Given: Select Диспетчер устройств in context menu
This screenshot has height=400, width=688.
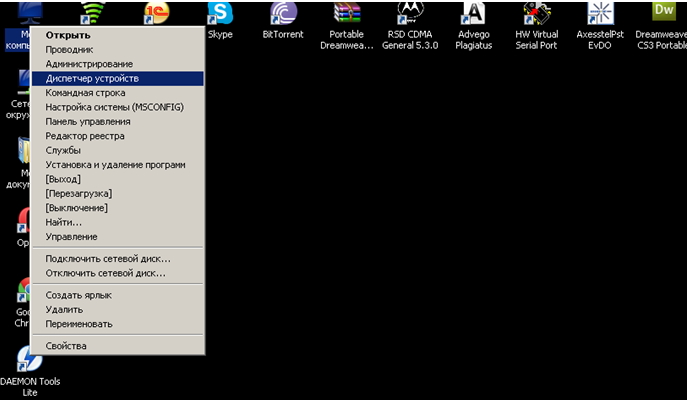Looking at the screenshot, I should [x=92, y=78].
